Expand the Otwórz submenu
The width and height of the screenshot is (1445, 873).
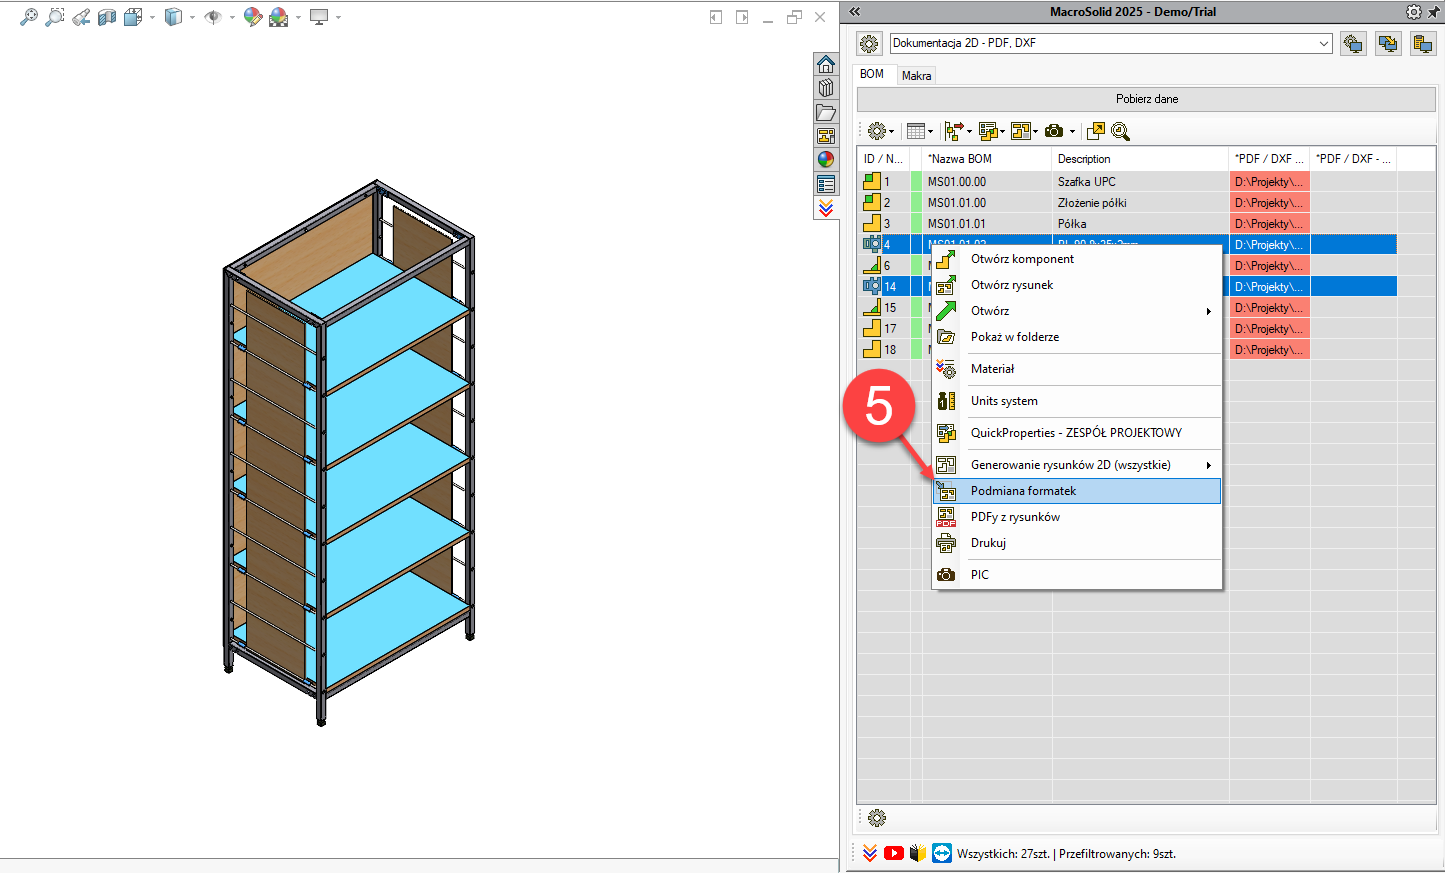1077,311
